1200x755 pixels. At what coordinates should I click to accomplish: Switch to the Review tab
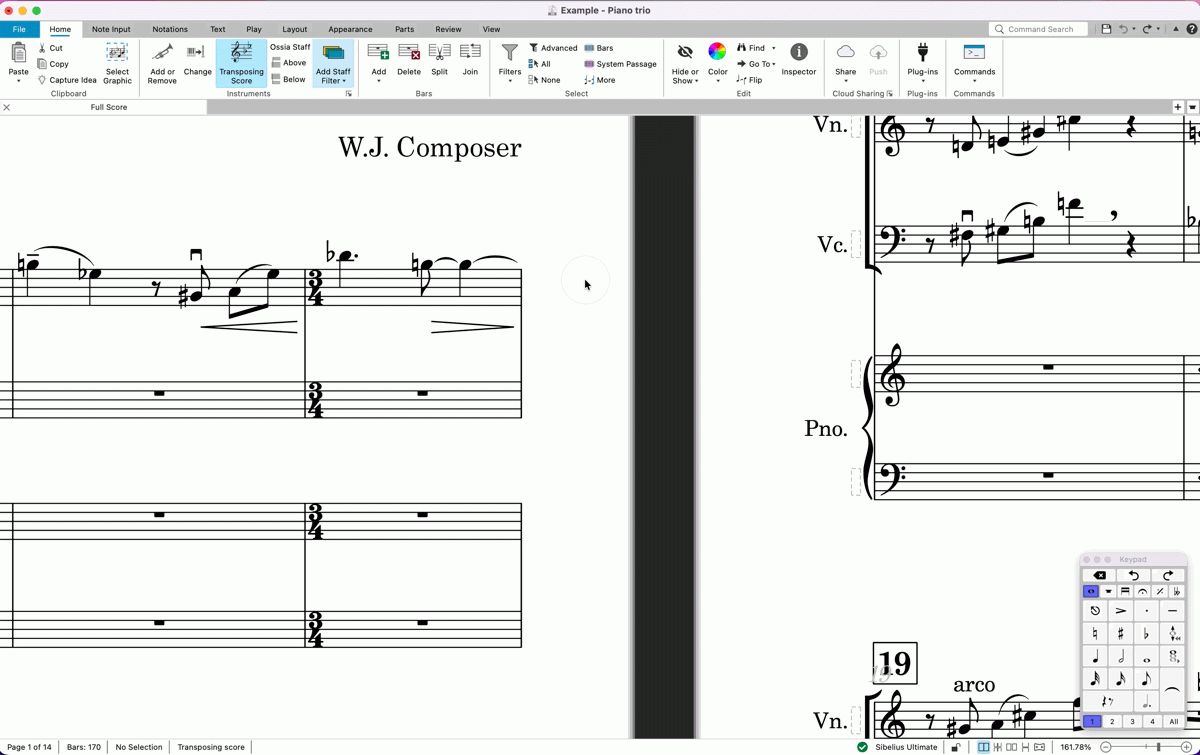click(448, 29)
